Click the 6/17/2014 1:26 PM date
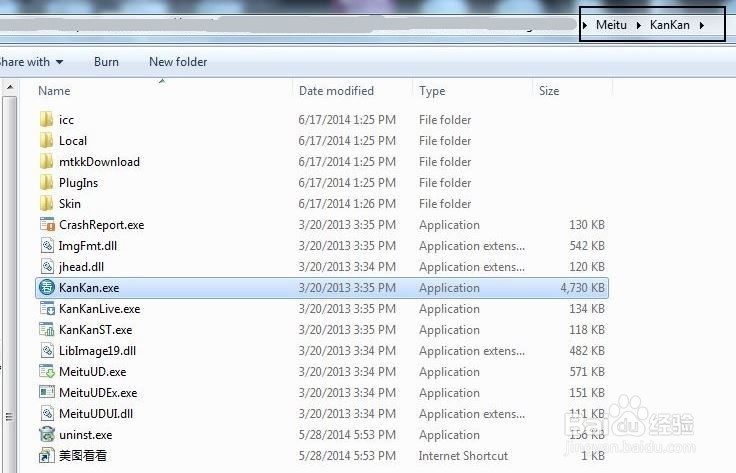The image size is (736, 473). (x=347, y=204)
